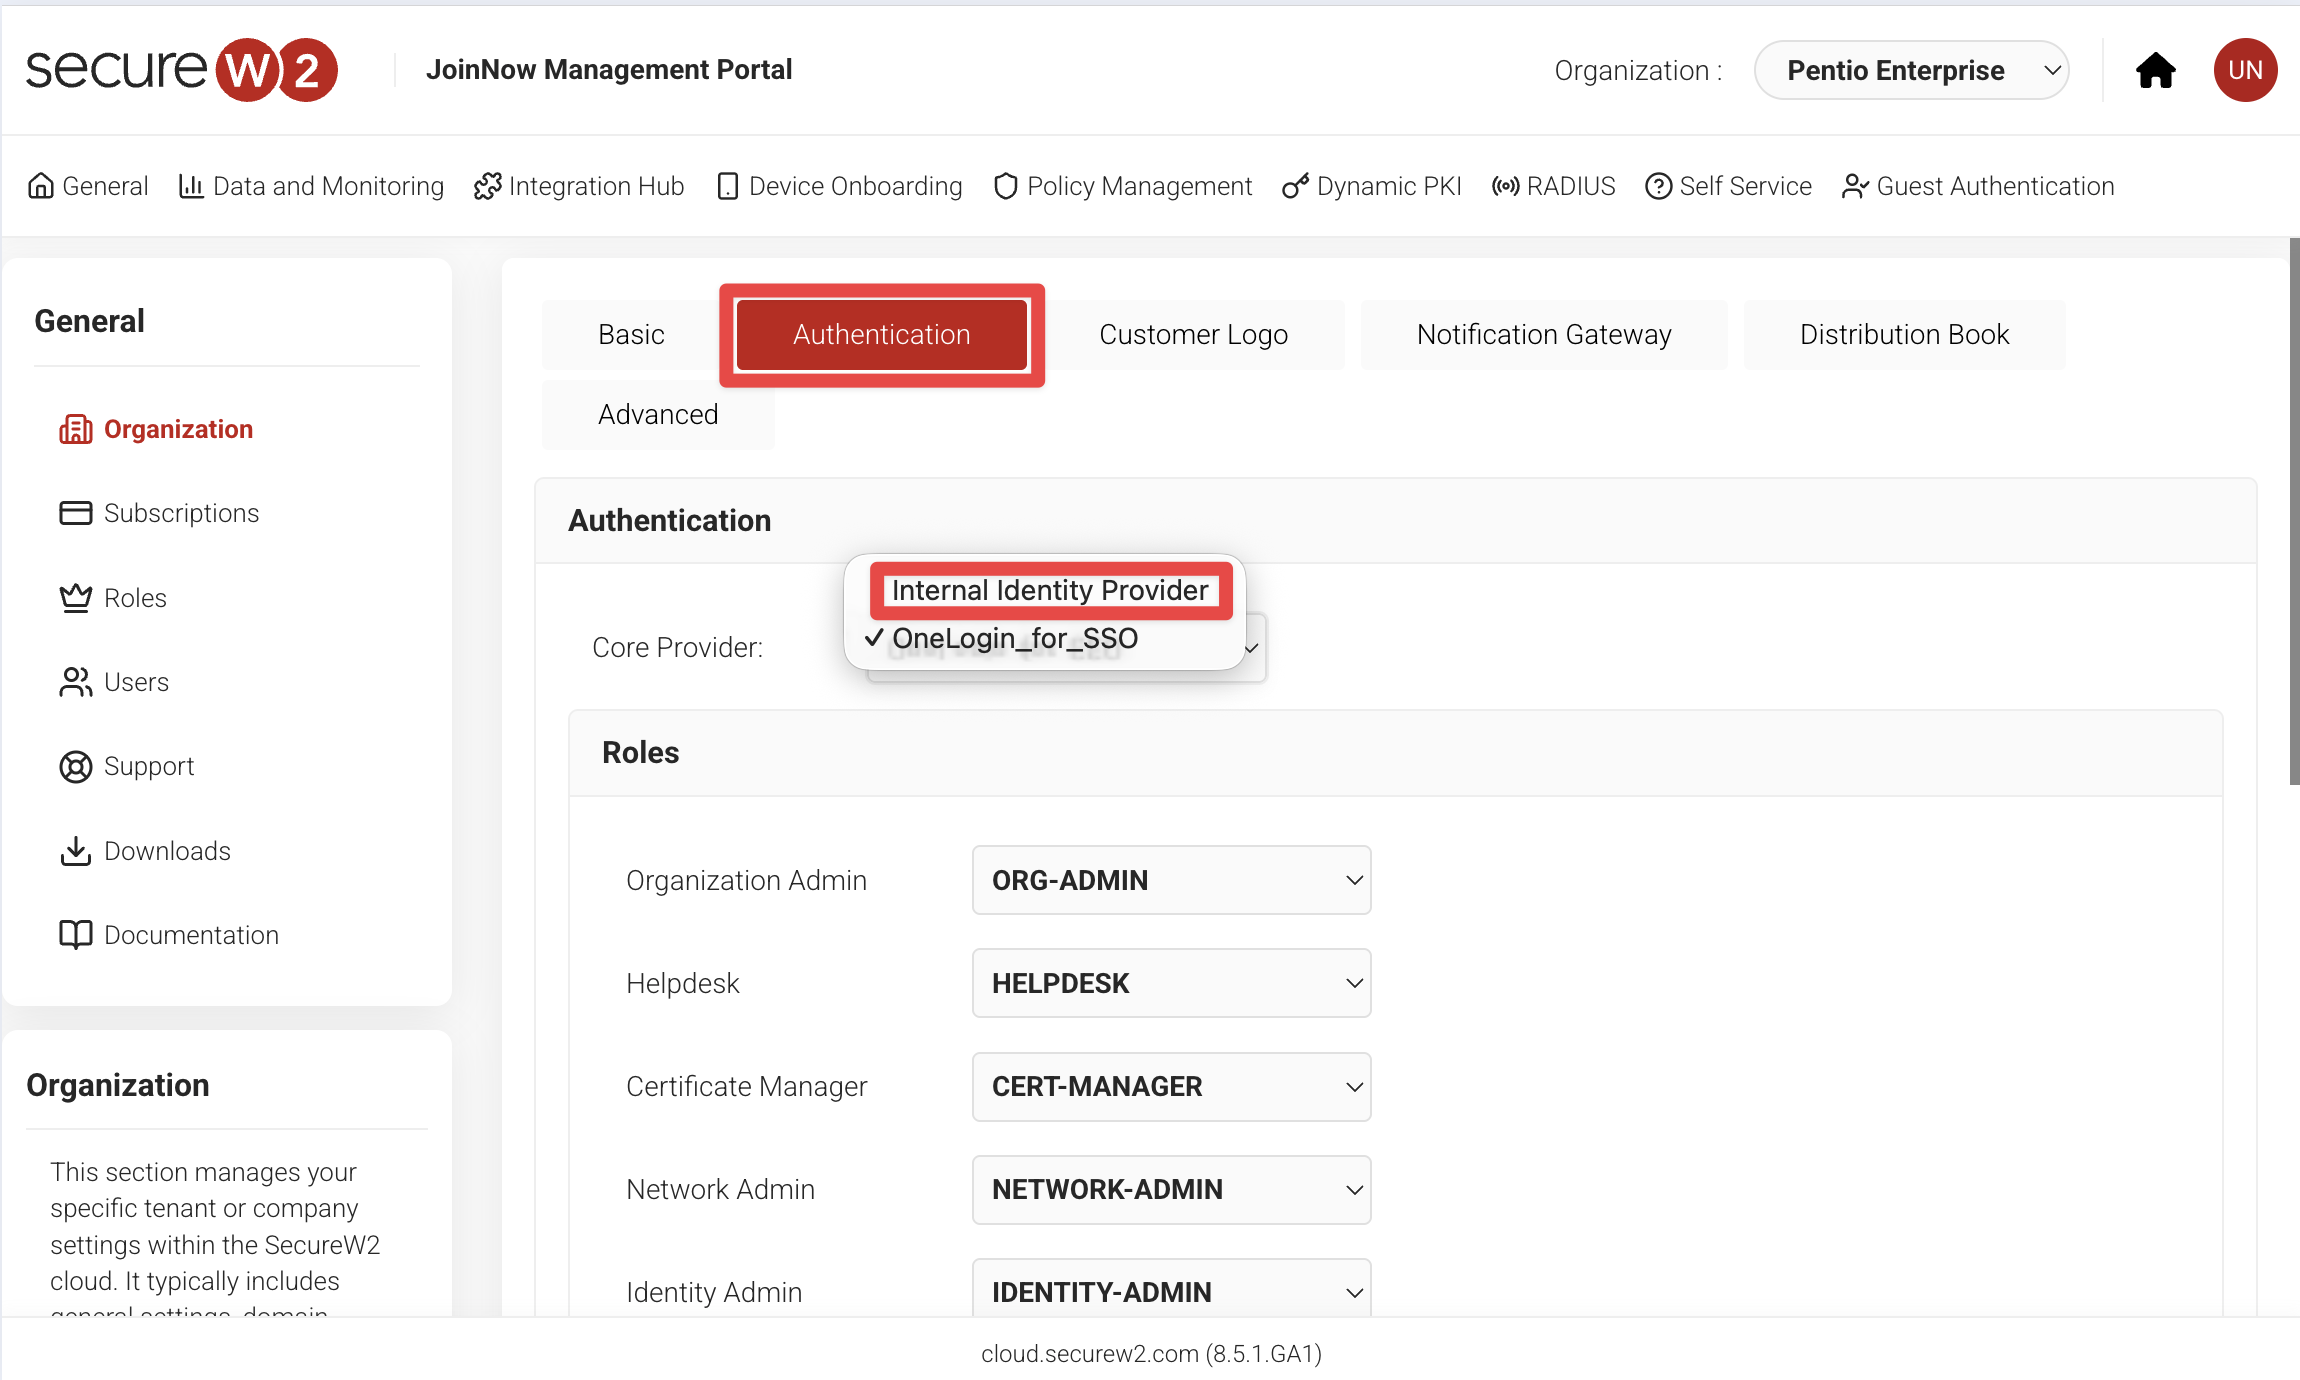Image resolution: width=2300 pixels, height=1380 pixels.
Task: Click the Roles crown icon
Action: pyautogui.click(x=76, y=598)
